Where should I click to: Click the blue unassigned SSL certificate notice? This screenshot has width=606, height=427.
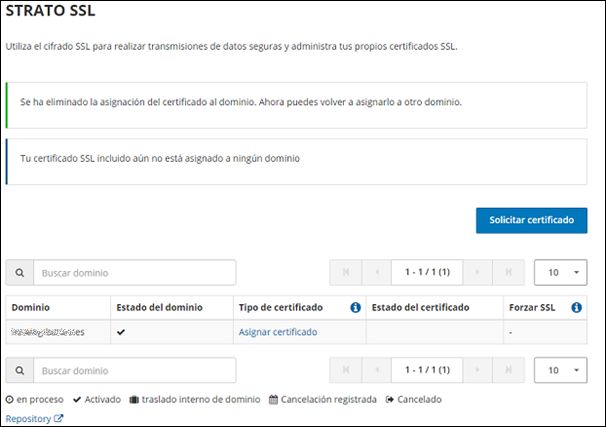[x=296, y=162]
